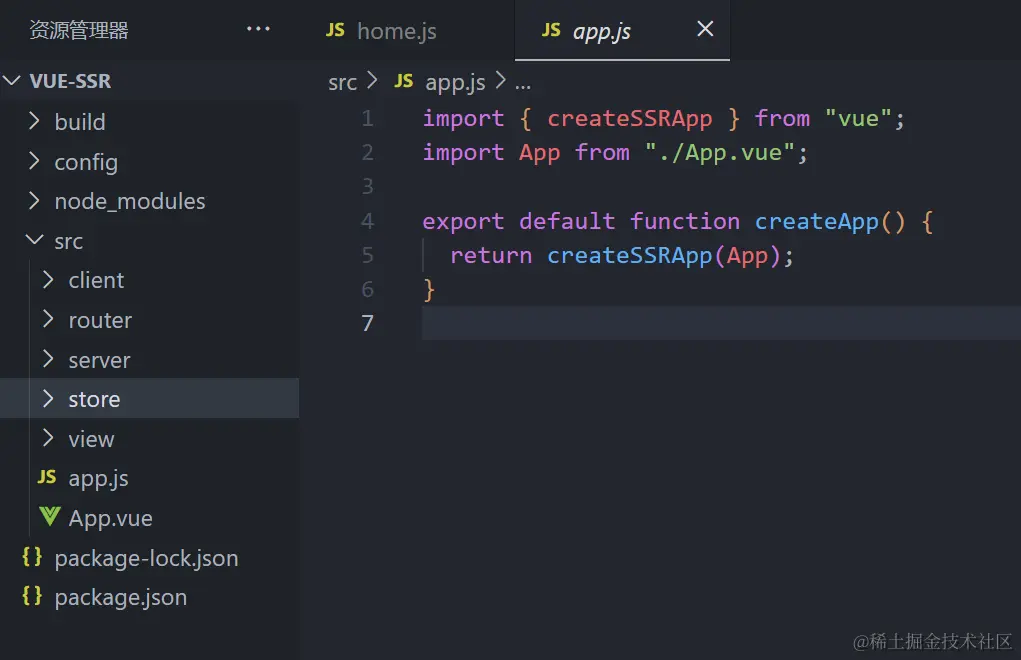Click the JS icon on home.js tab

[x=335, y=30]
